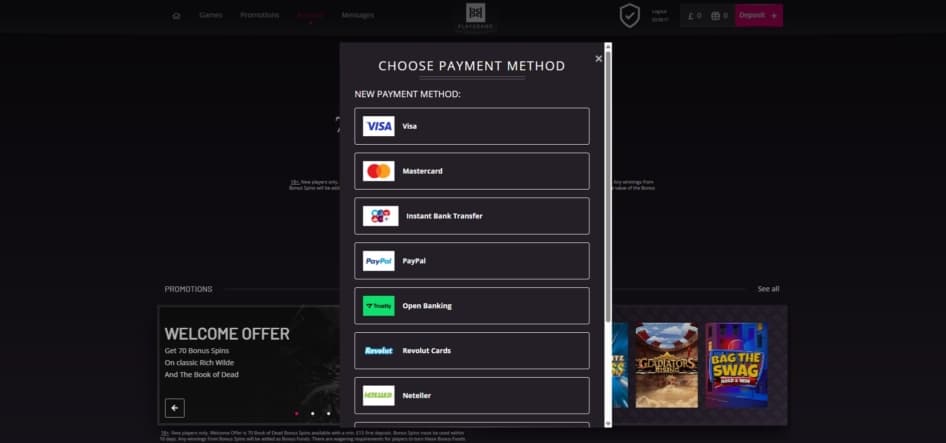Open the Messages menu item

[x=358, y=15]
